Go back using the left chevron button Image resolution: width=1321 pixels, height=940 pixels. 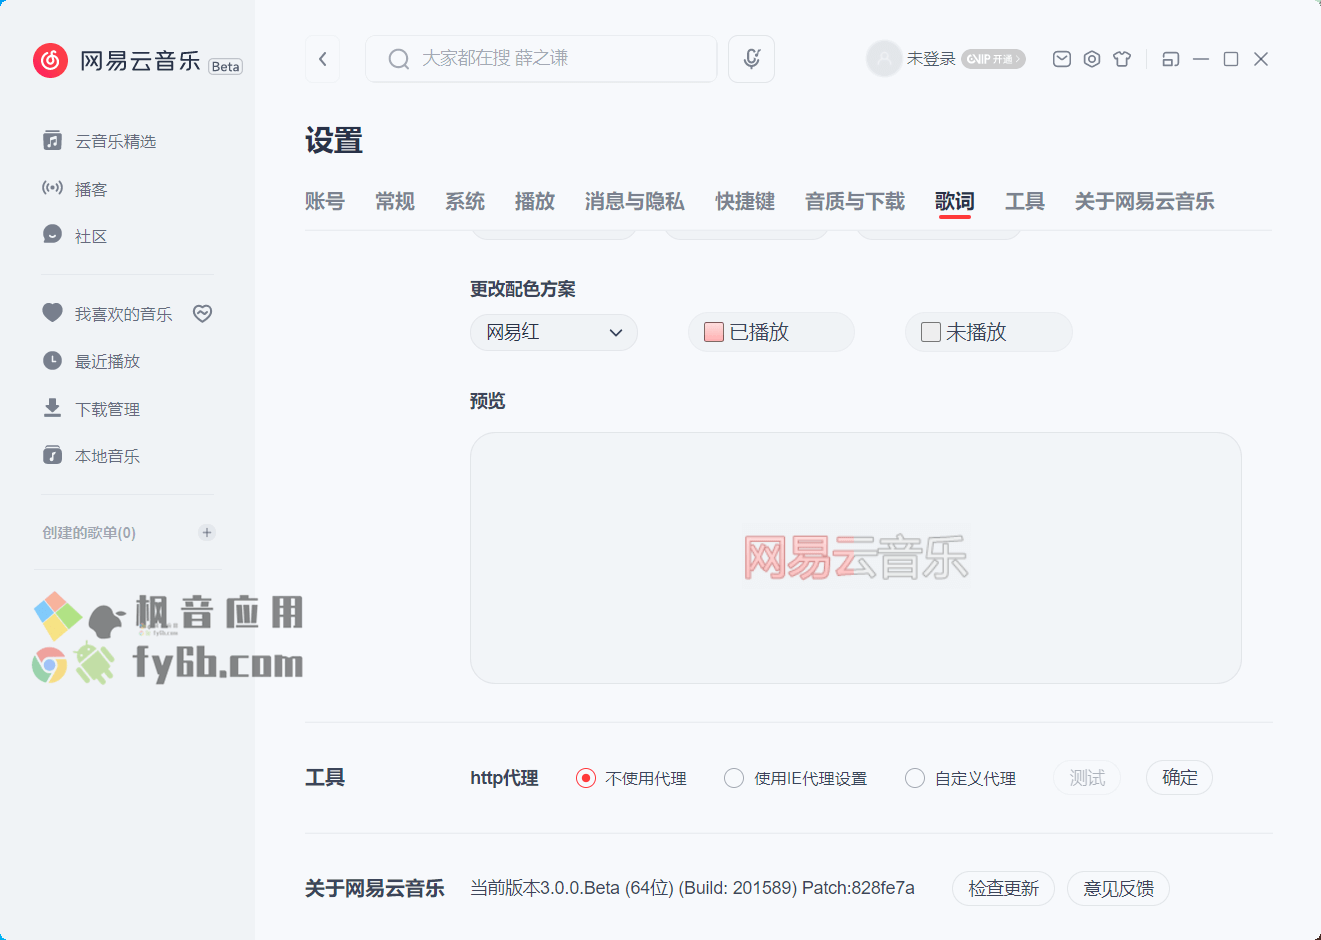coord(323,59)
